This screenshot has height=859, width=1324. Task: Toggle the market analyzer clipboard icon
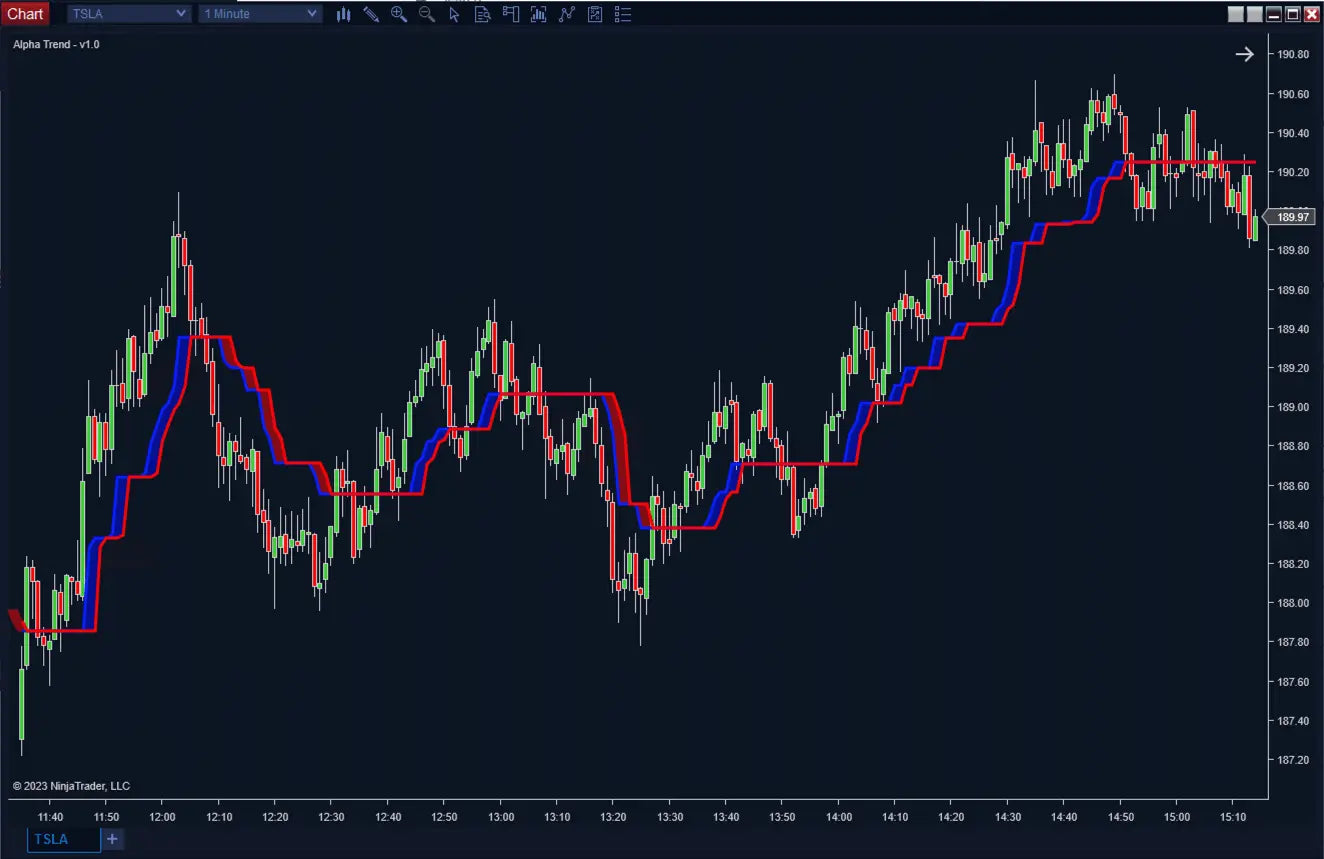coord(594,13)
